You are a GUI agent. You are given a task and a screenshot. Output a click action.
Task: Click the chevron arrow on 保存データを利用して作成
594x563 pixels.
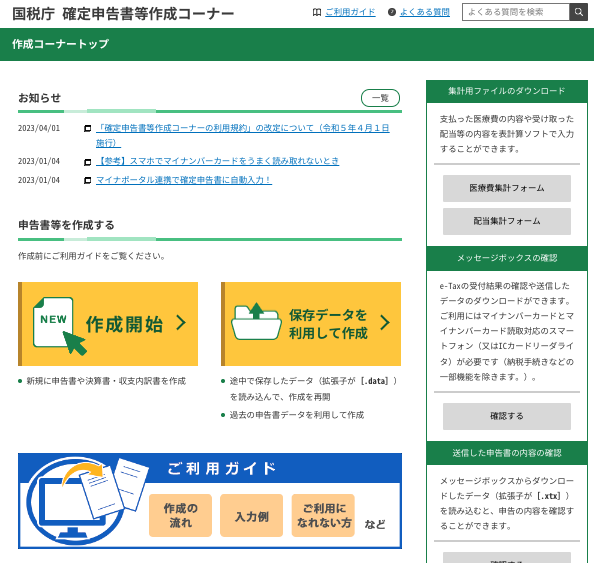tap(385, 323)
